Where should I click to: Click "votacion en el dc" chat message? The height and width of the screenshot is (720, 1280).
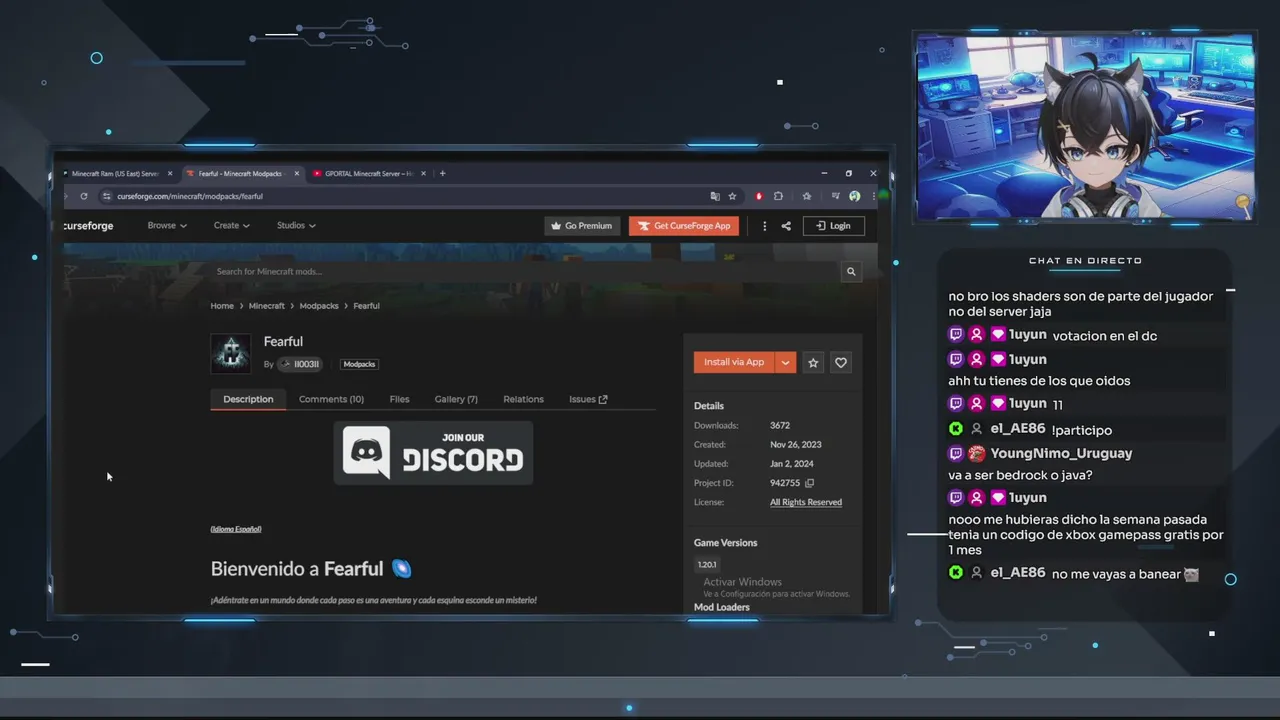pos(1105,336)
